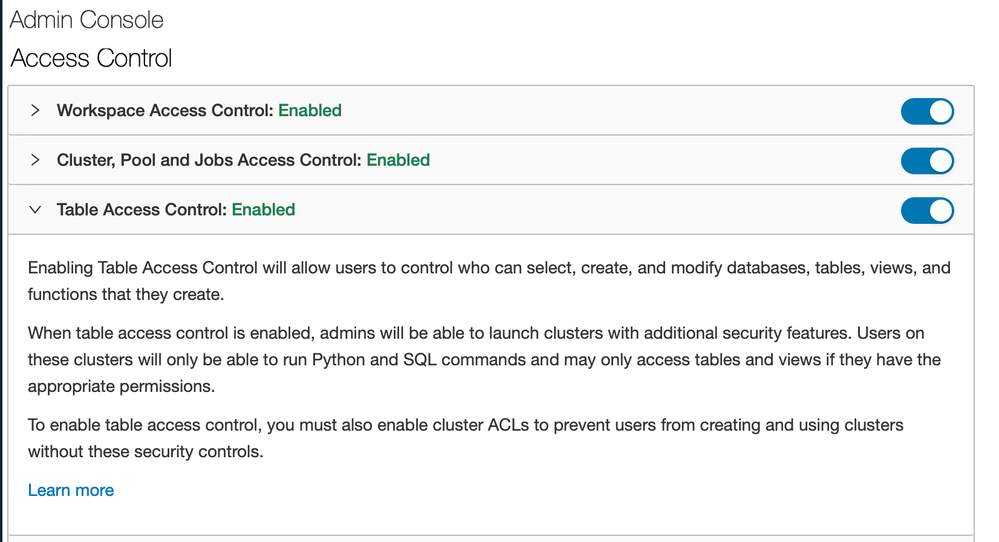Click the Admin Console title

point(87,20)
